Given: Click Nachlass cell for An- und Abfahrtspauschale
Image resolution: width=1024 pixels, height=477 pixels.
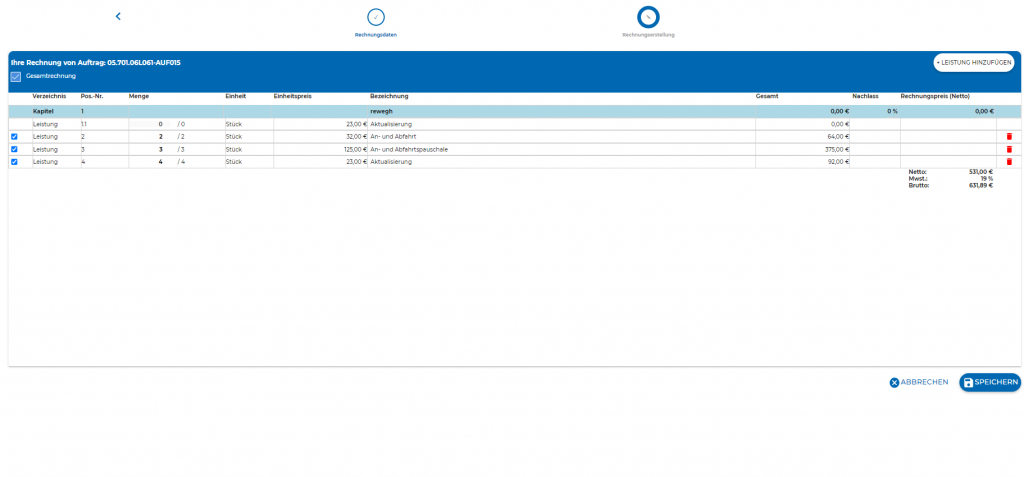Looking at the screenshot, I should click(x=873, y=149).
